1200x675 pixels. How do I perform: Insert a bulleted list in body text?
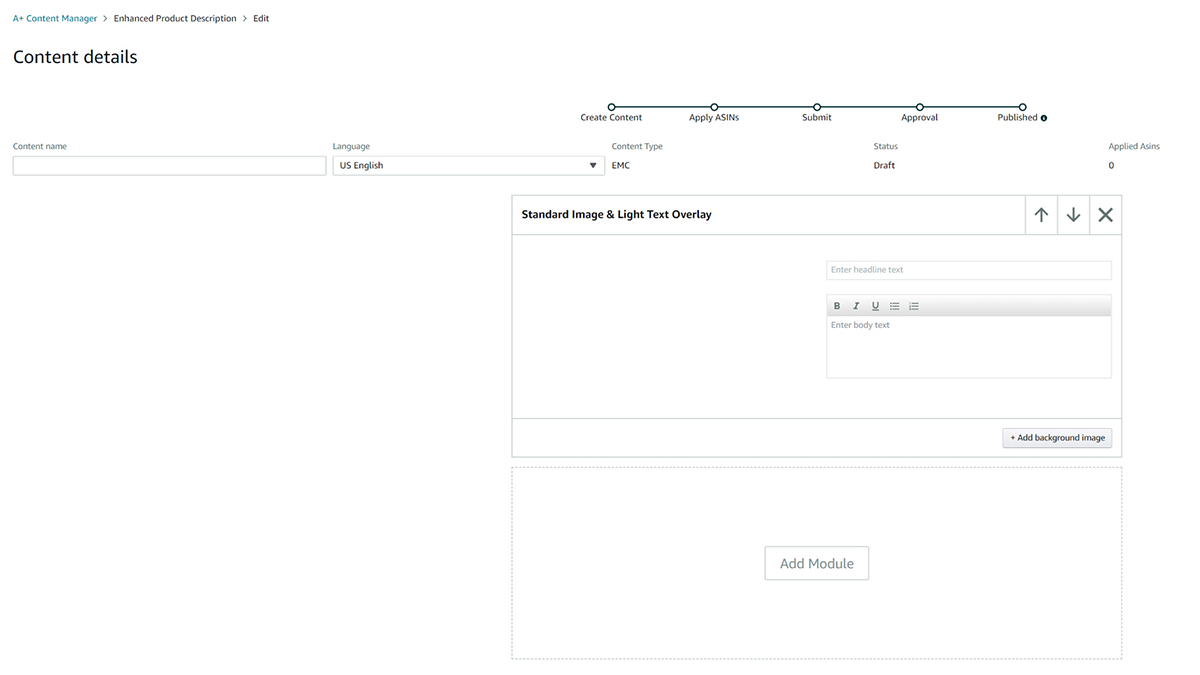click(895, 306)
